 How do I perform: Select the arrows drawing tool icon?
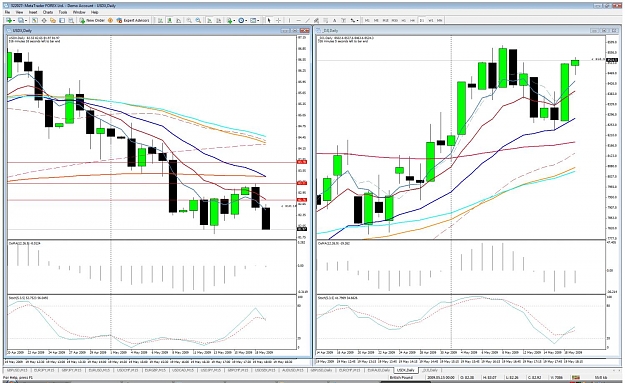pyautogui.click(x=352, y=20)
